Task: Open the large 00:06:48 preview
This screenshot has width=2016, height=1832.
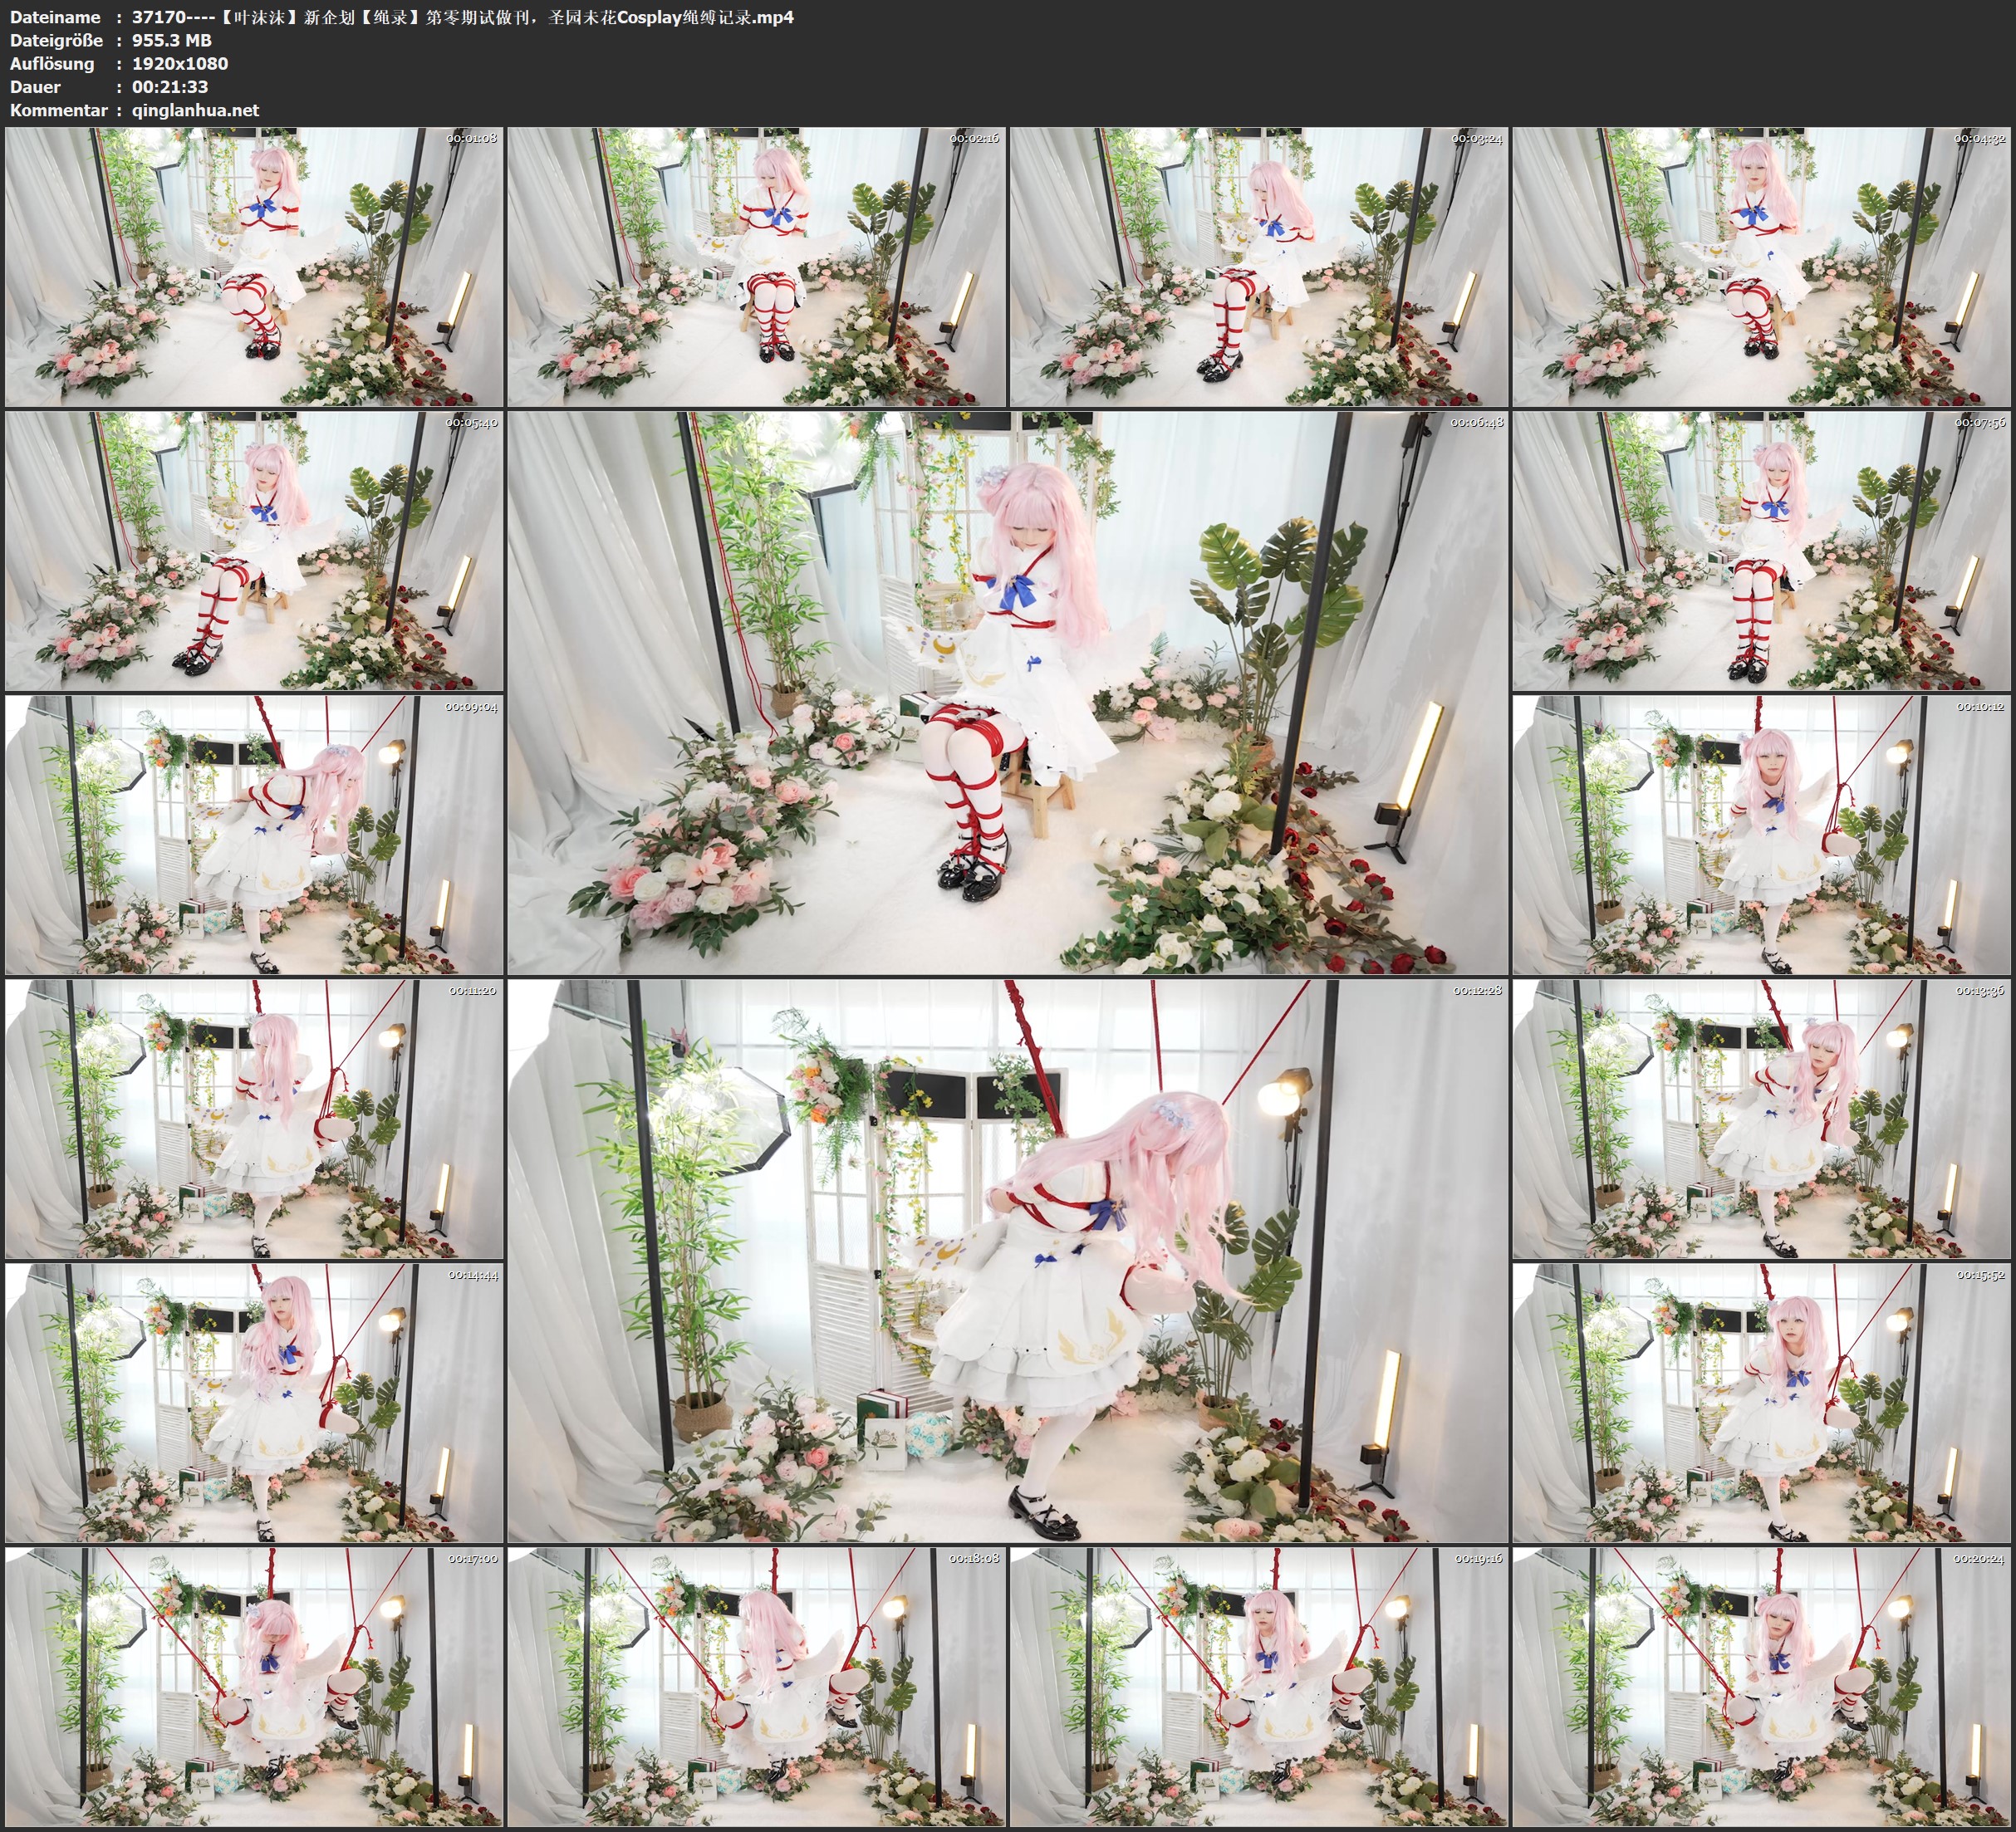Action: 1007,692
